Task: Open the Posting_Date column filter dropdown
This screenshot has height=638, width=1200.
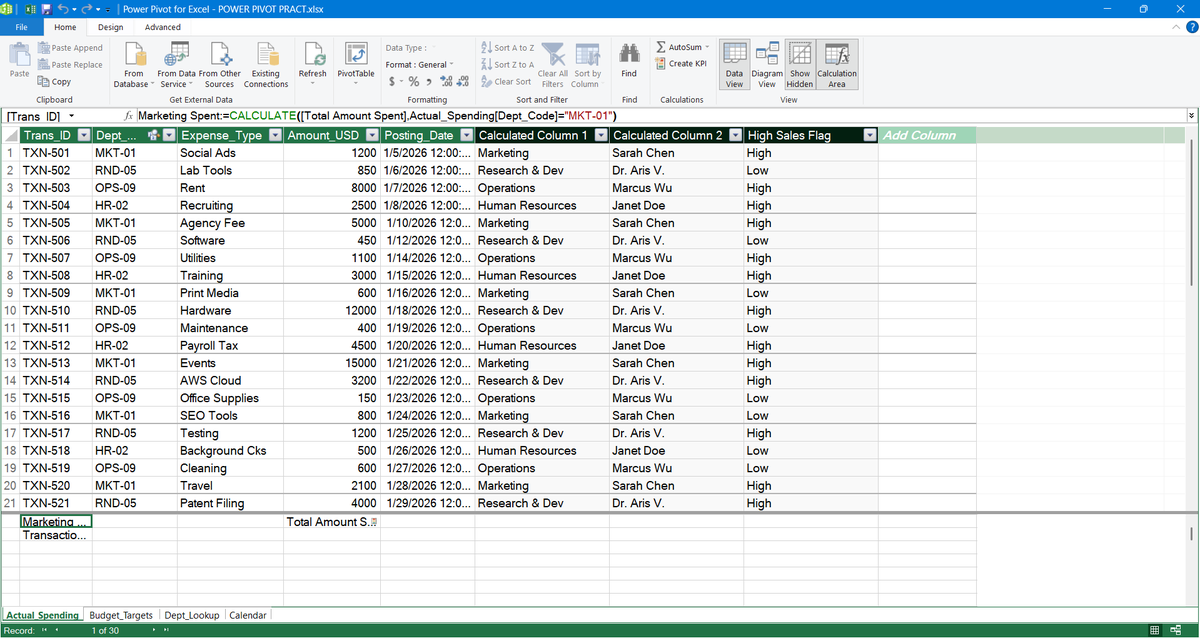Action: [x=465, y=135]
